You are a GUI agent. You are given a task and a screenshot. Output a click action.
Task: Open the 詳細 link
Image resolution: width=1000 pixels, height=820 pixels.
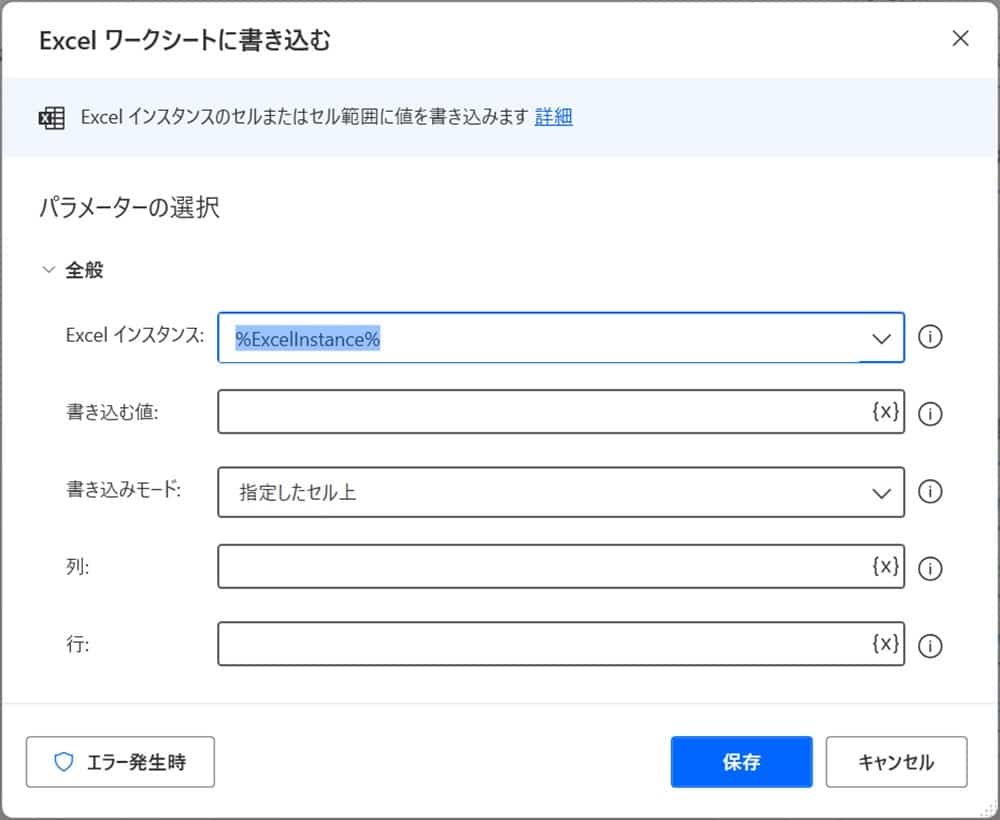click(x=553, y=117)
